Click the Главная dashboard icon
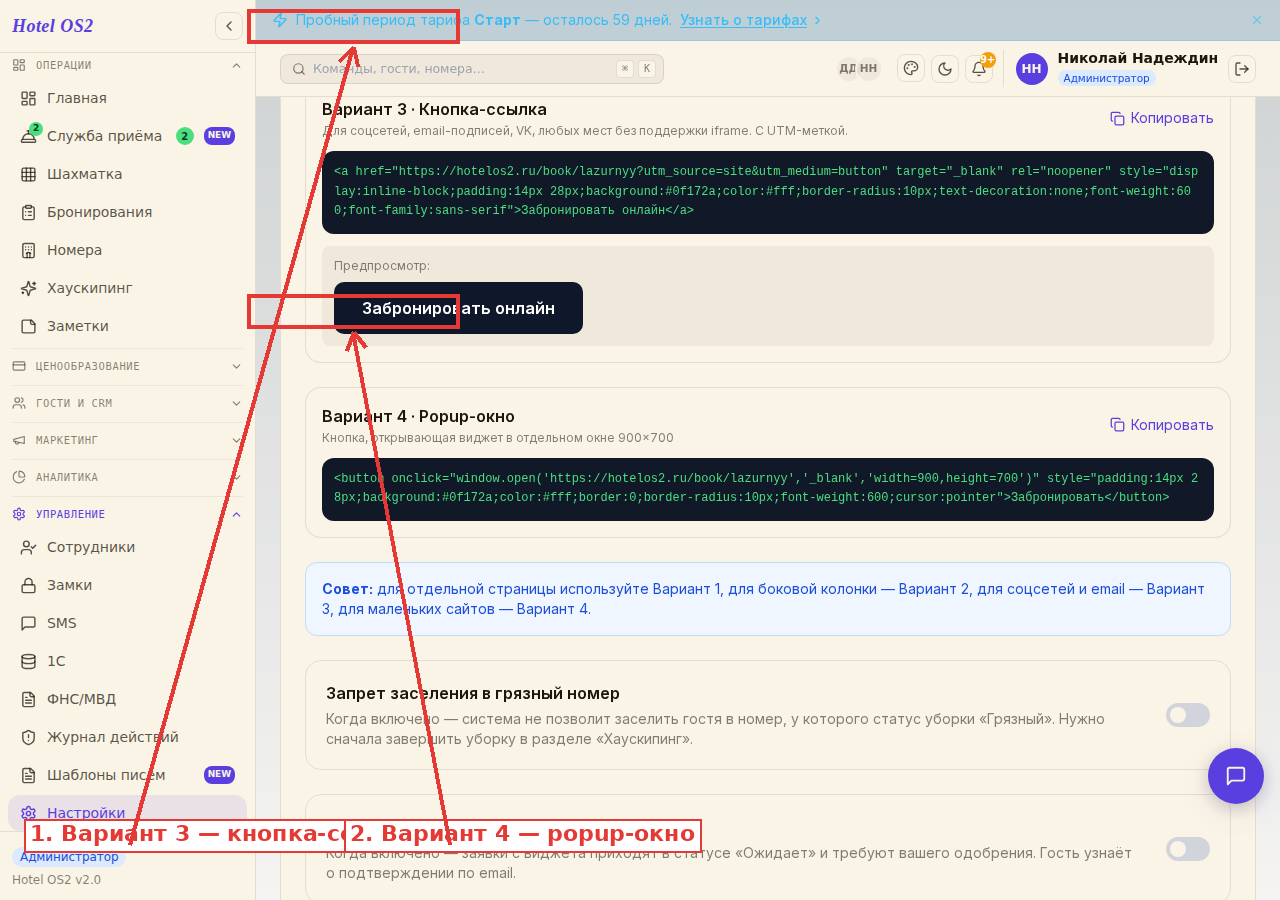Screen dimensions: 1280x900 (x=28, y=98)
